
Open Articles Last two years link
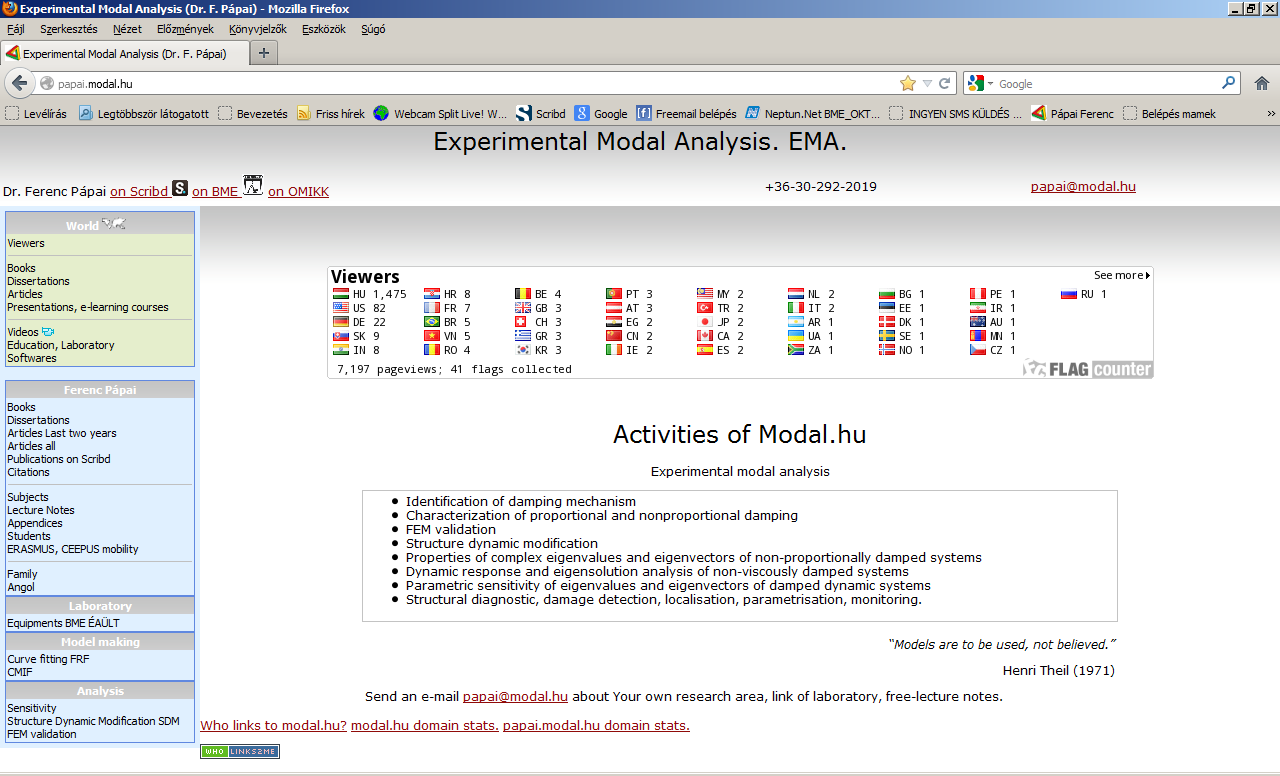point(62,433)
